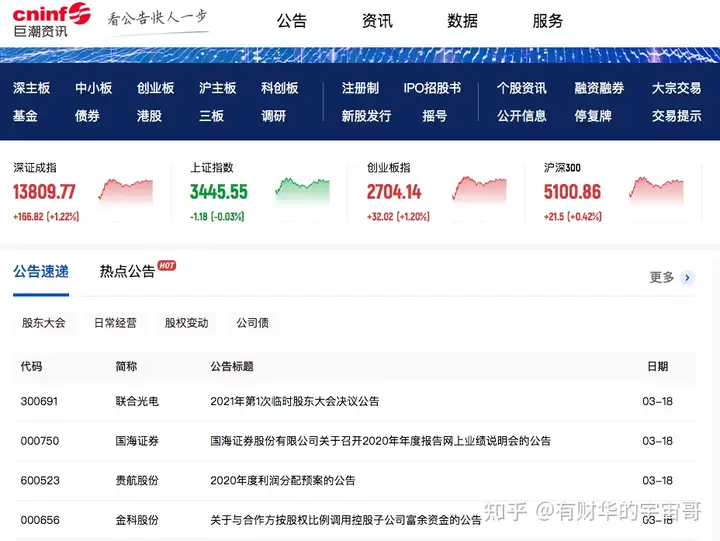This screenshot has height=541, width=720.
Task: Open the 调研 link
Action: coord(274,116)
